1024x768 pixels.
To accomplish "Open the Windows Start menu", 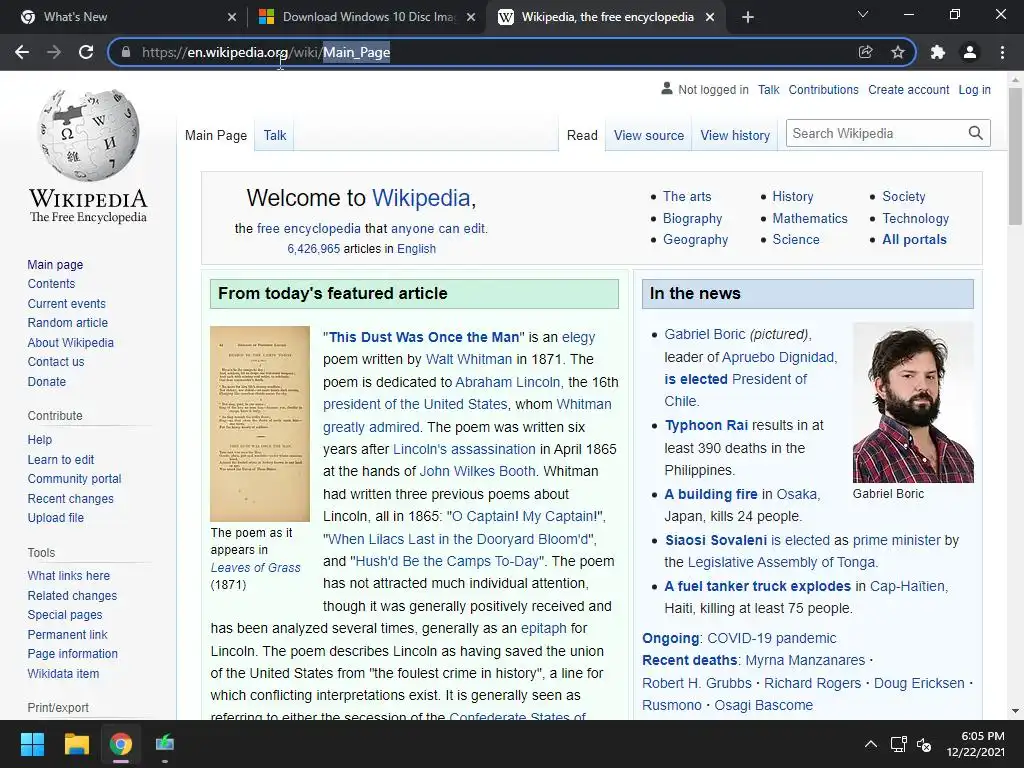I will point(32,744).
